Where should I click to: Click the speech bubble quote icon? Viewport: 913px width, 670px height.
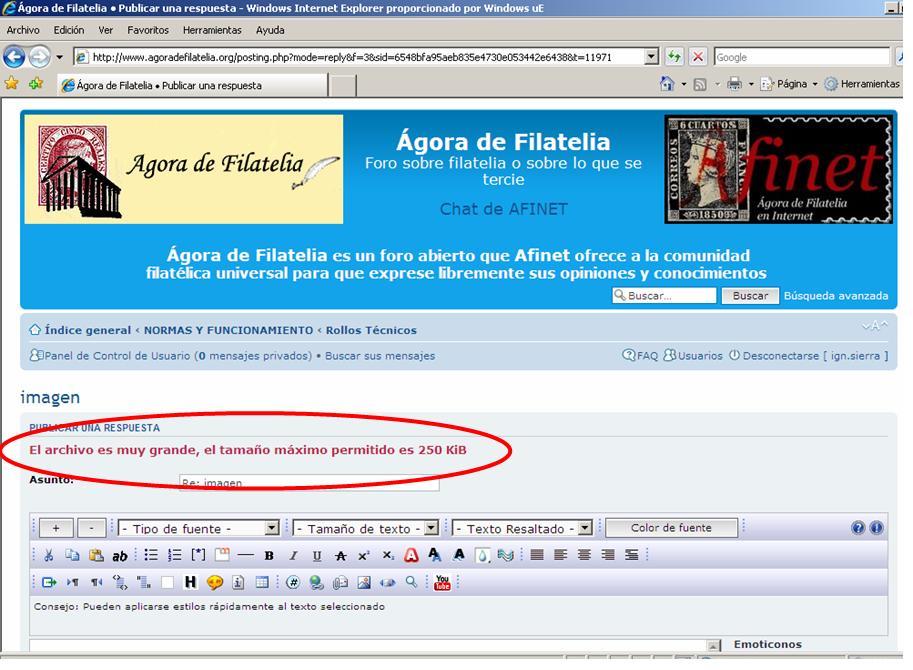(215, 582)
